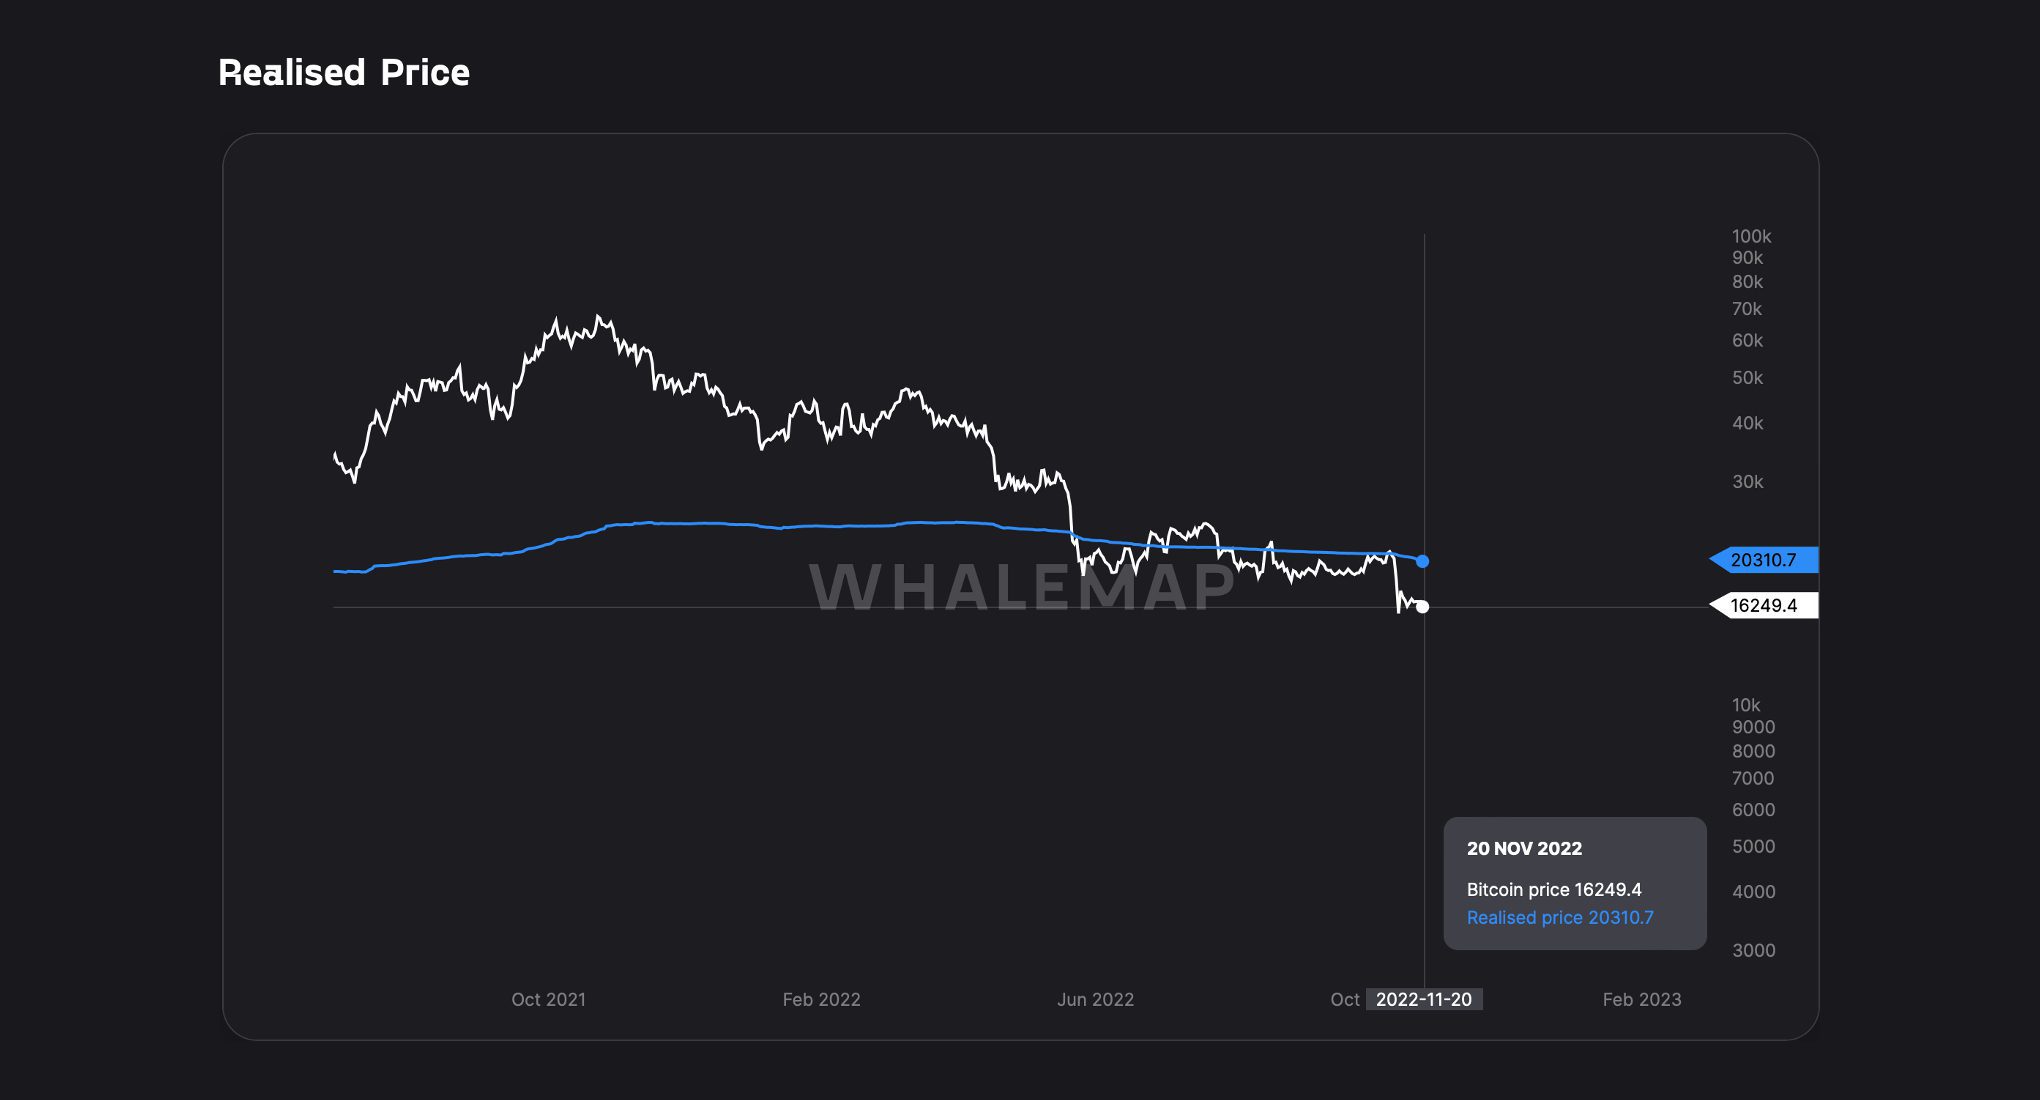The image size is (2040, 1100).
Task: Select the Jun 2022 axis label
Action: coord(1096,999)
